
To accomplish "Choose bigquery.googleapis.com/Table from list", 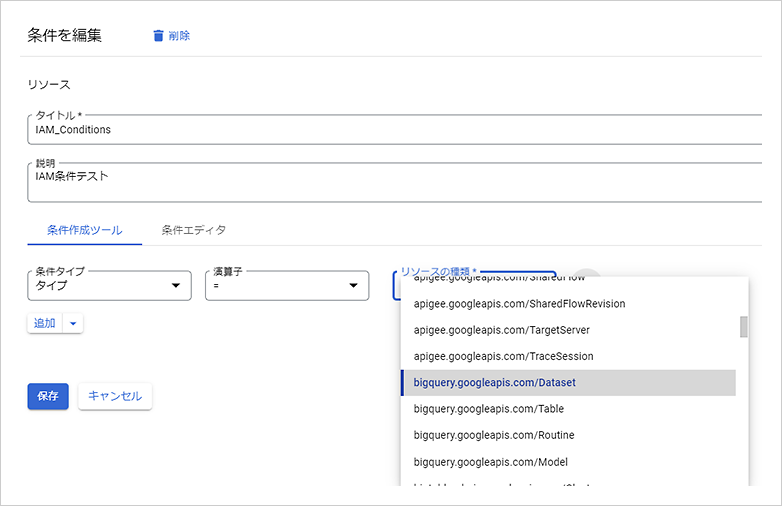I will point(569,409).
